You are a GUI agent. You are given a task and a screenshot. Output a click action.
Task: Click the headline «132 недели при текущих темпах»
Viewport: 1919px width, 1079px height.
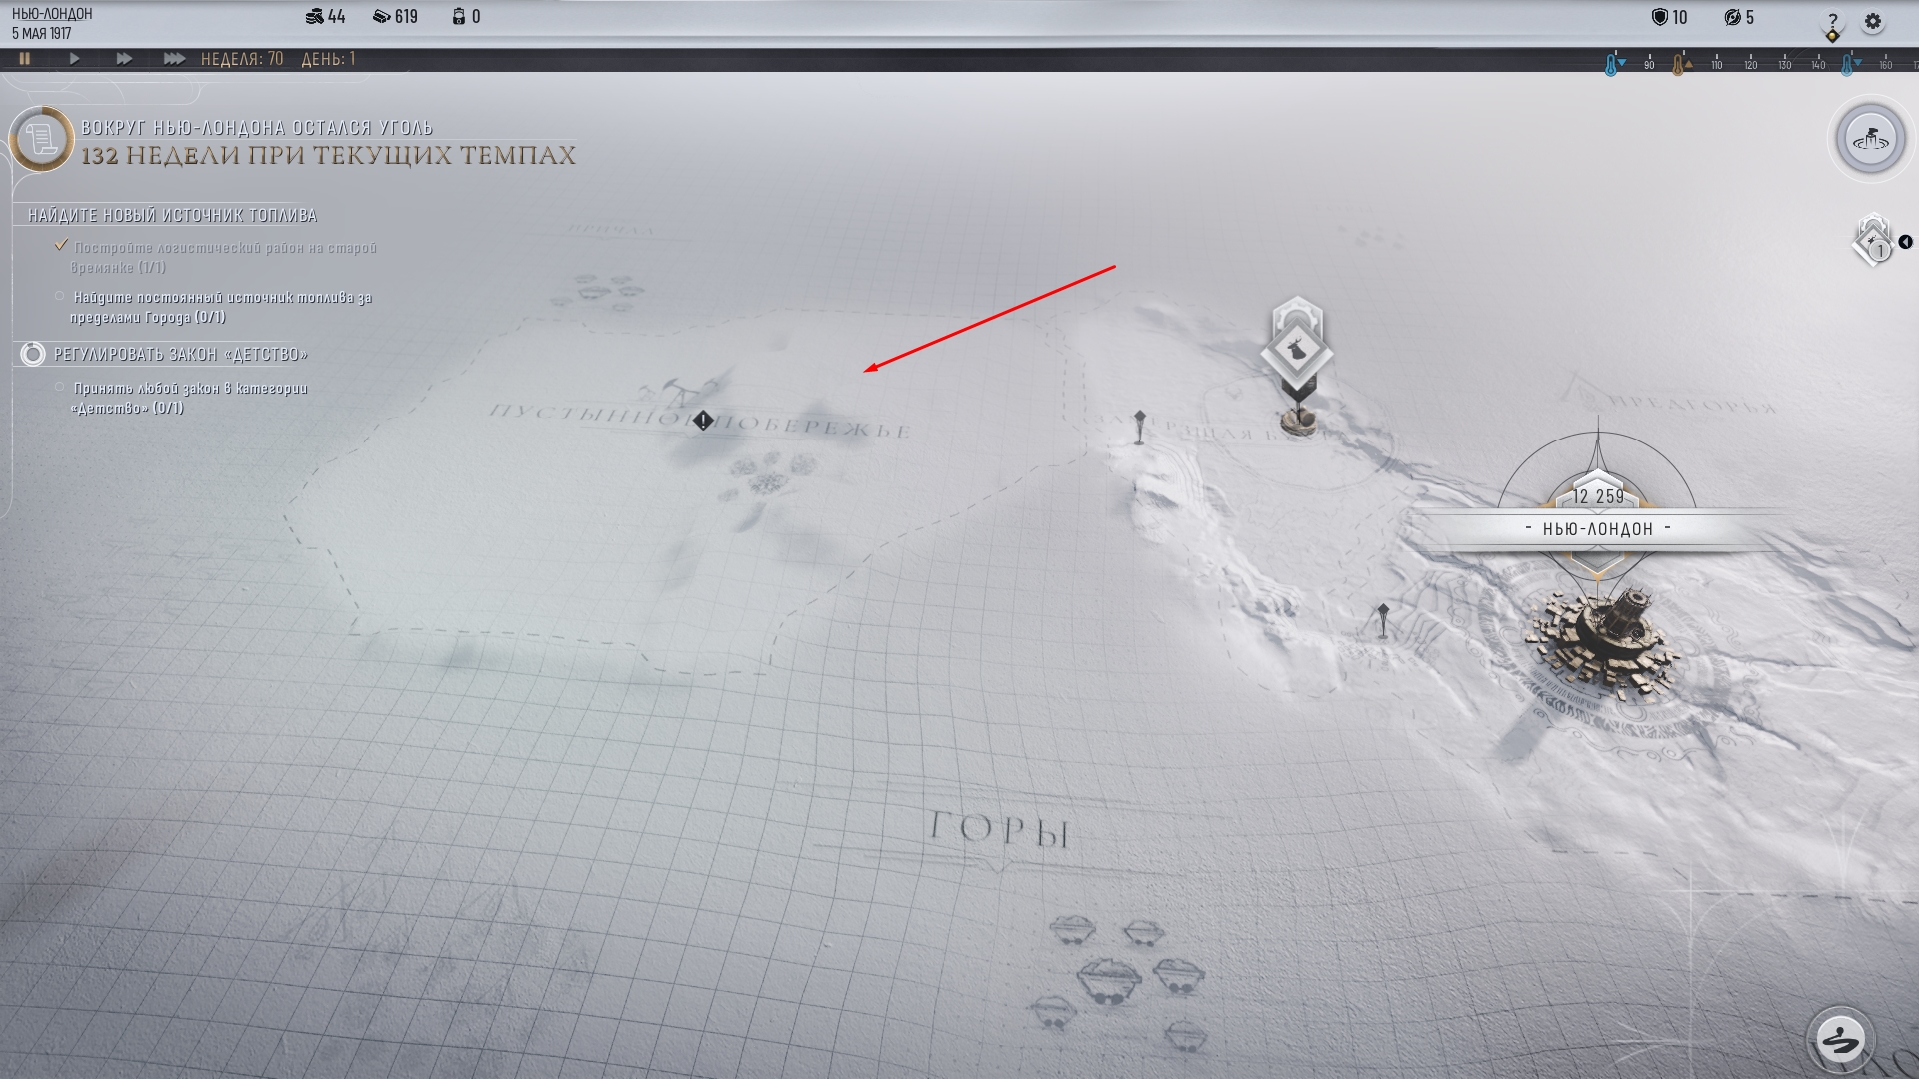(328, 156)
